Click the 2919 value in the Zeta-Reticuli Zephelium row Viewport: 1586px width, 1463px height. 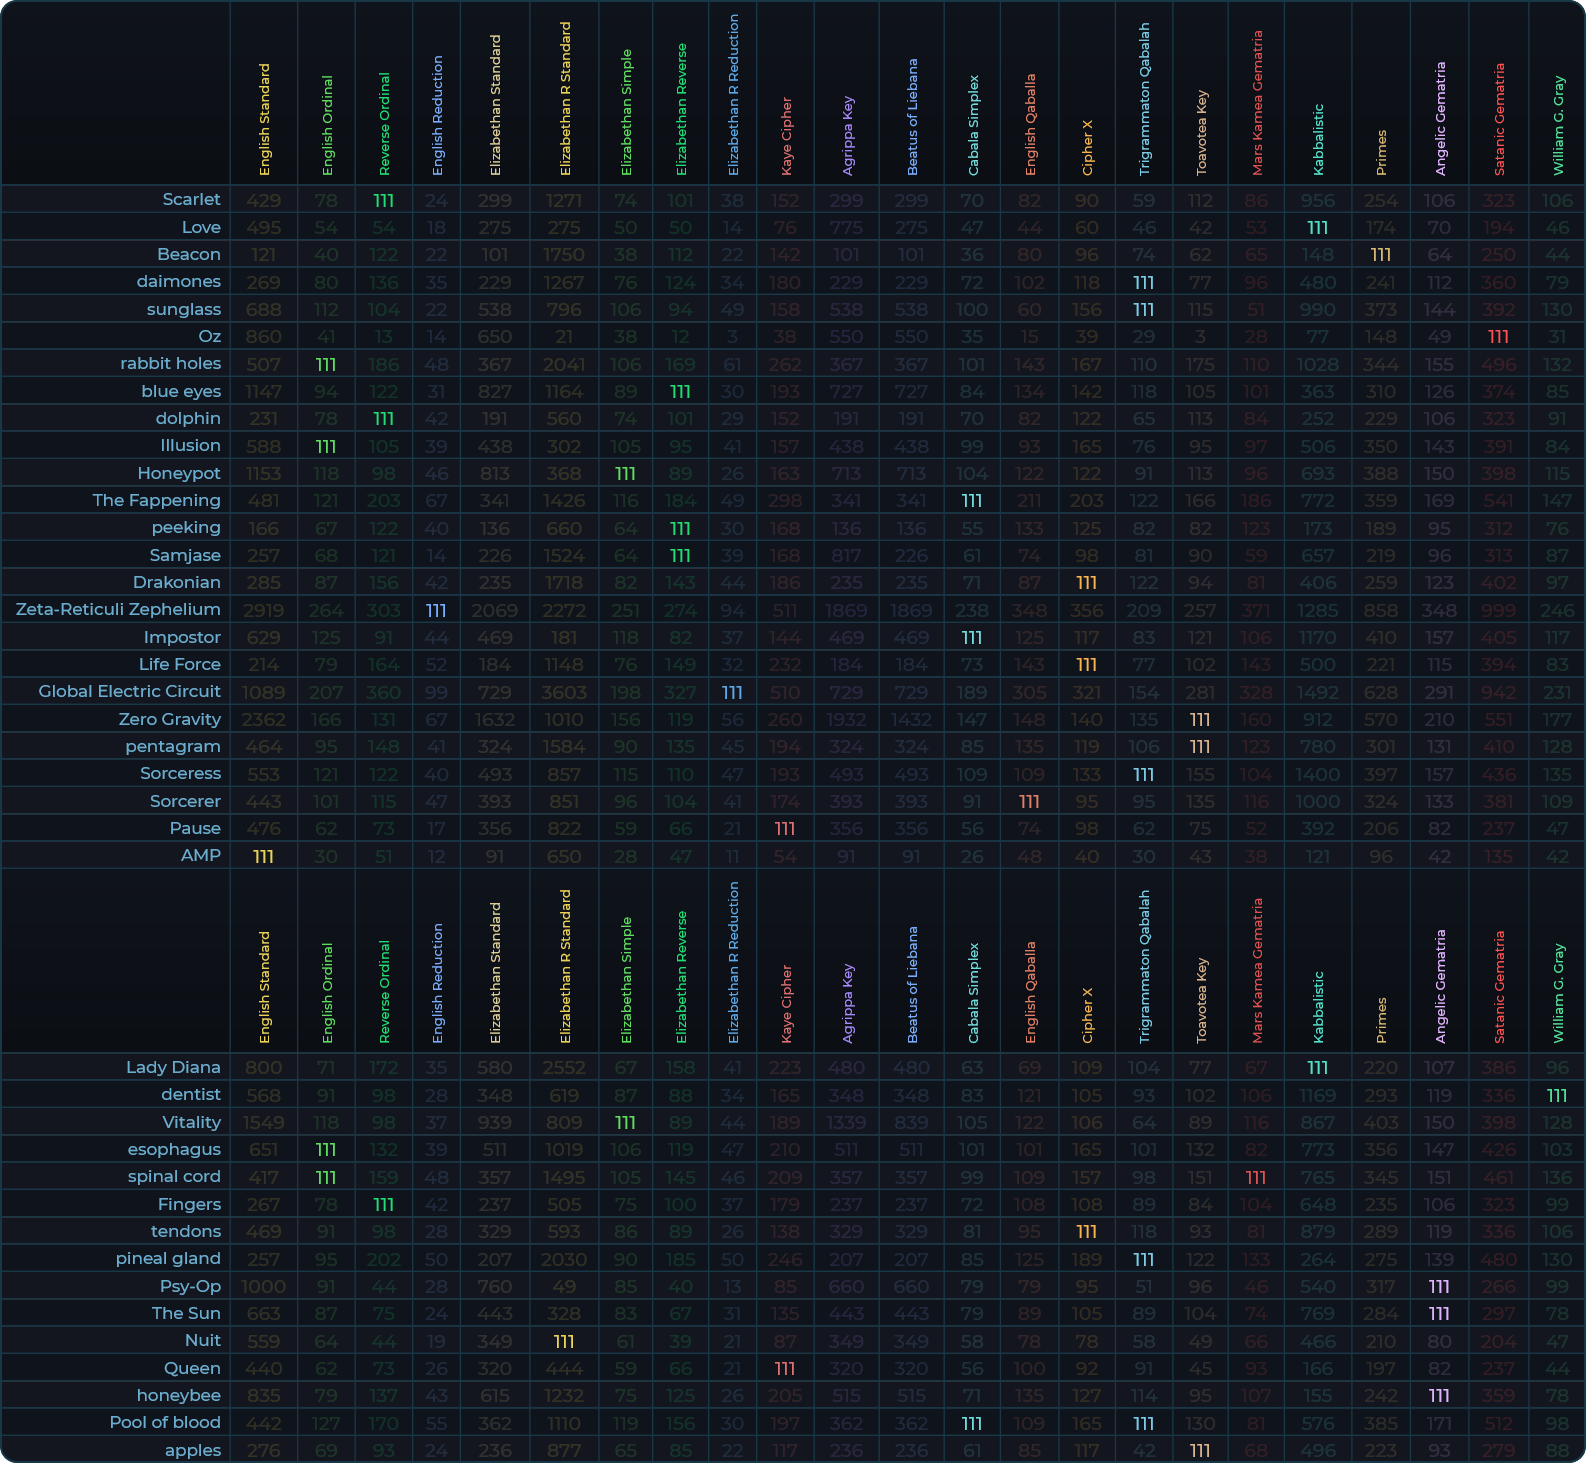tap(263, 610)
